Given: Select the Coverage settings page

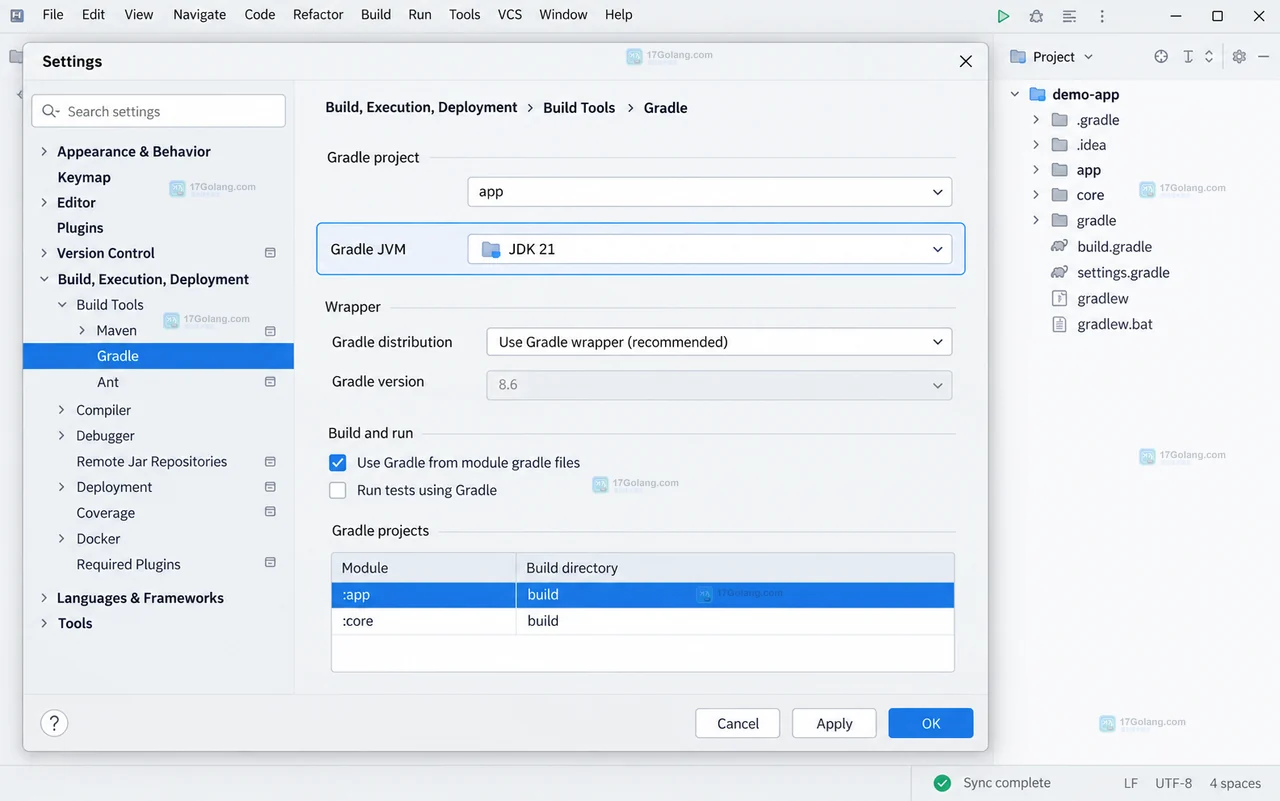Looking at the screenshot, I should [x=106, y=513].
